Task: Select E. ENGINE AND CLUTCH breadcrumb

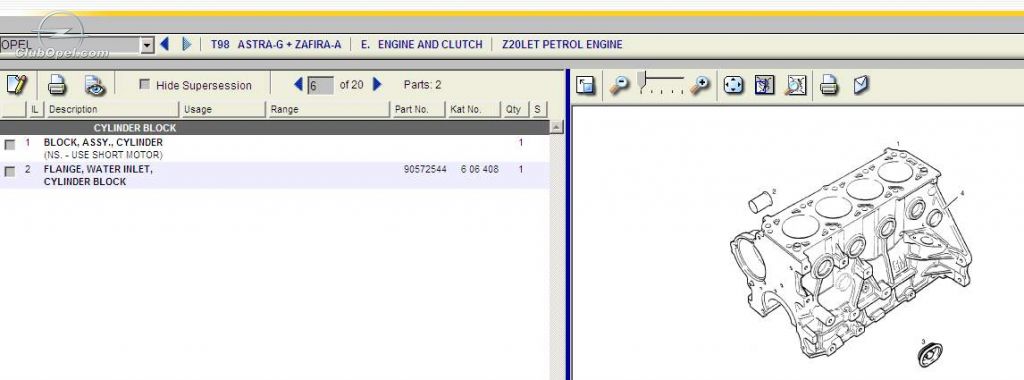Action: click(421, 44)
